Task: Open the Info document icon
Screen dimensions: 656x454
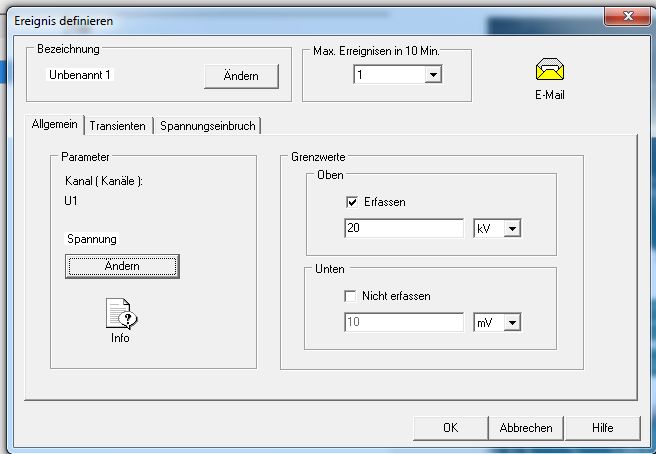Action: point(120,315)
